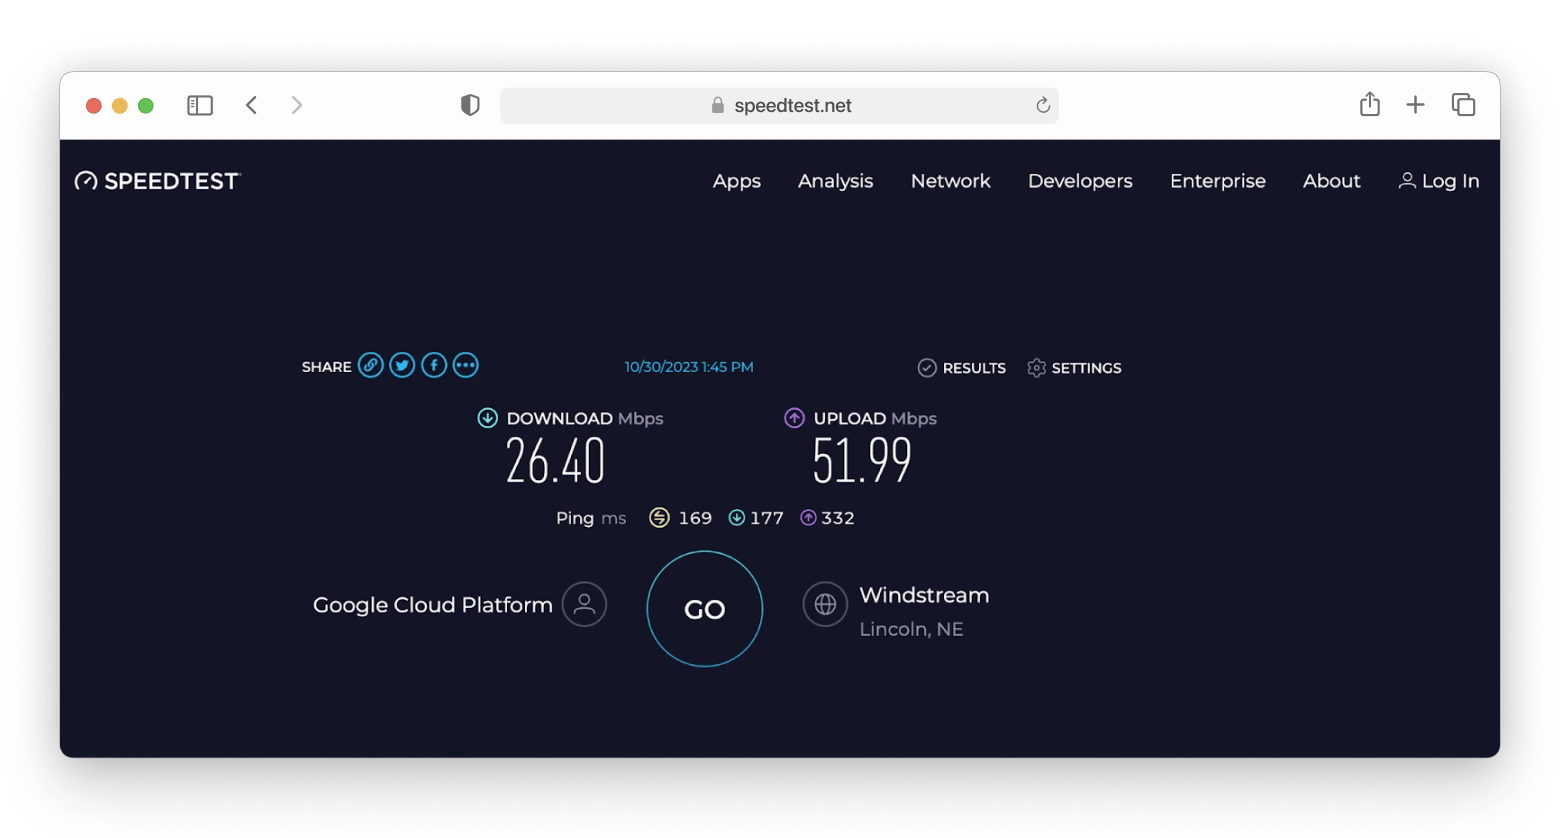Click the idle ping latency icon

[659, 518]
